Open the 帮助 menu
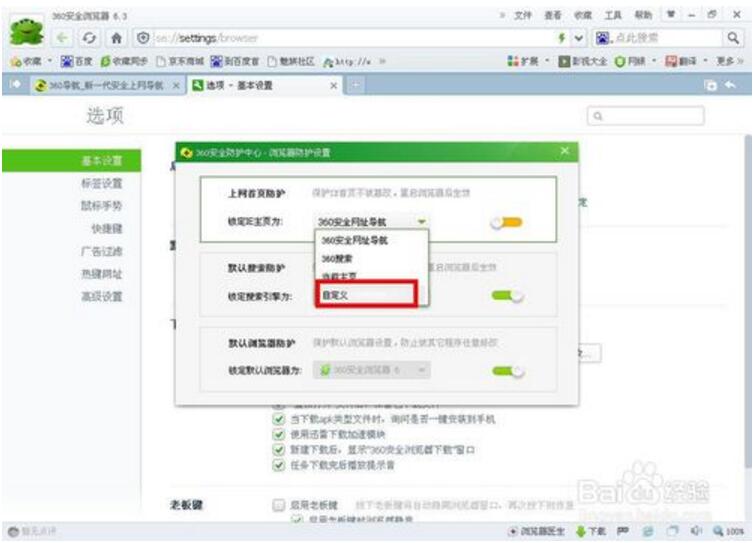 click(x=643, y=15)
